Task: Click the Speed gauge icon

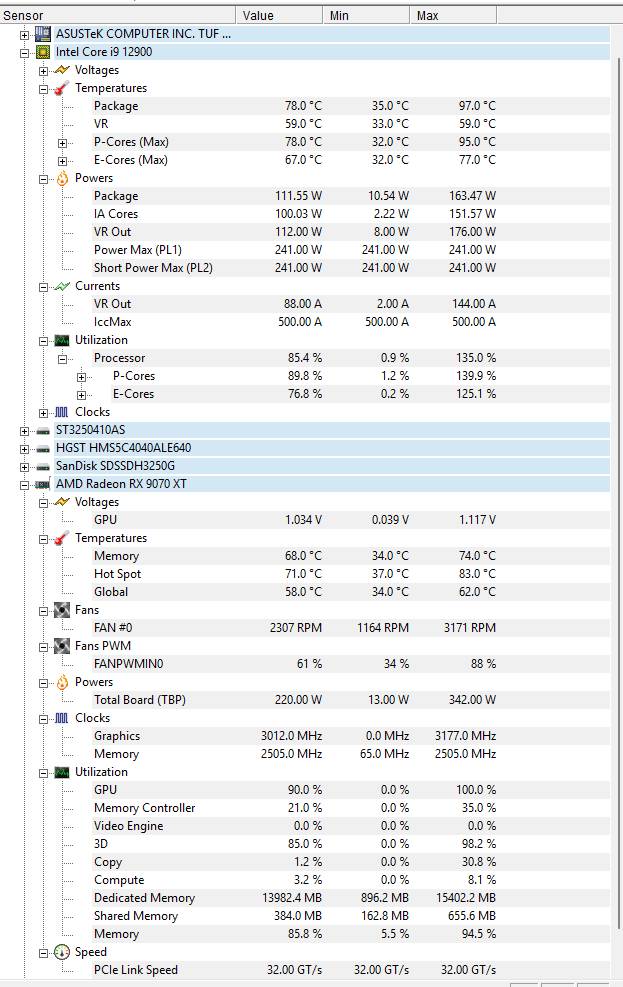Action: (x=62, y=952)
